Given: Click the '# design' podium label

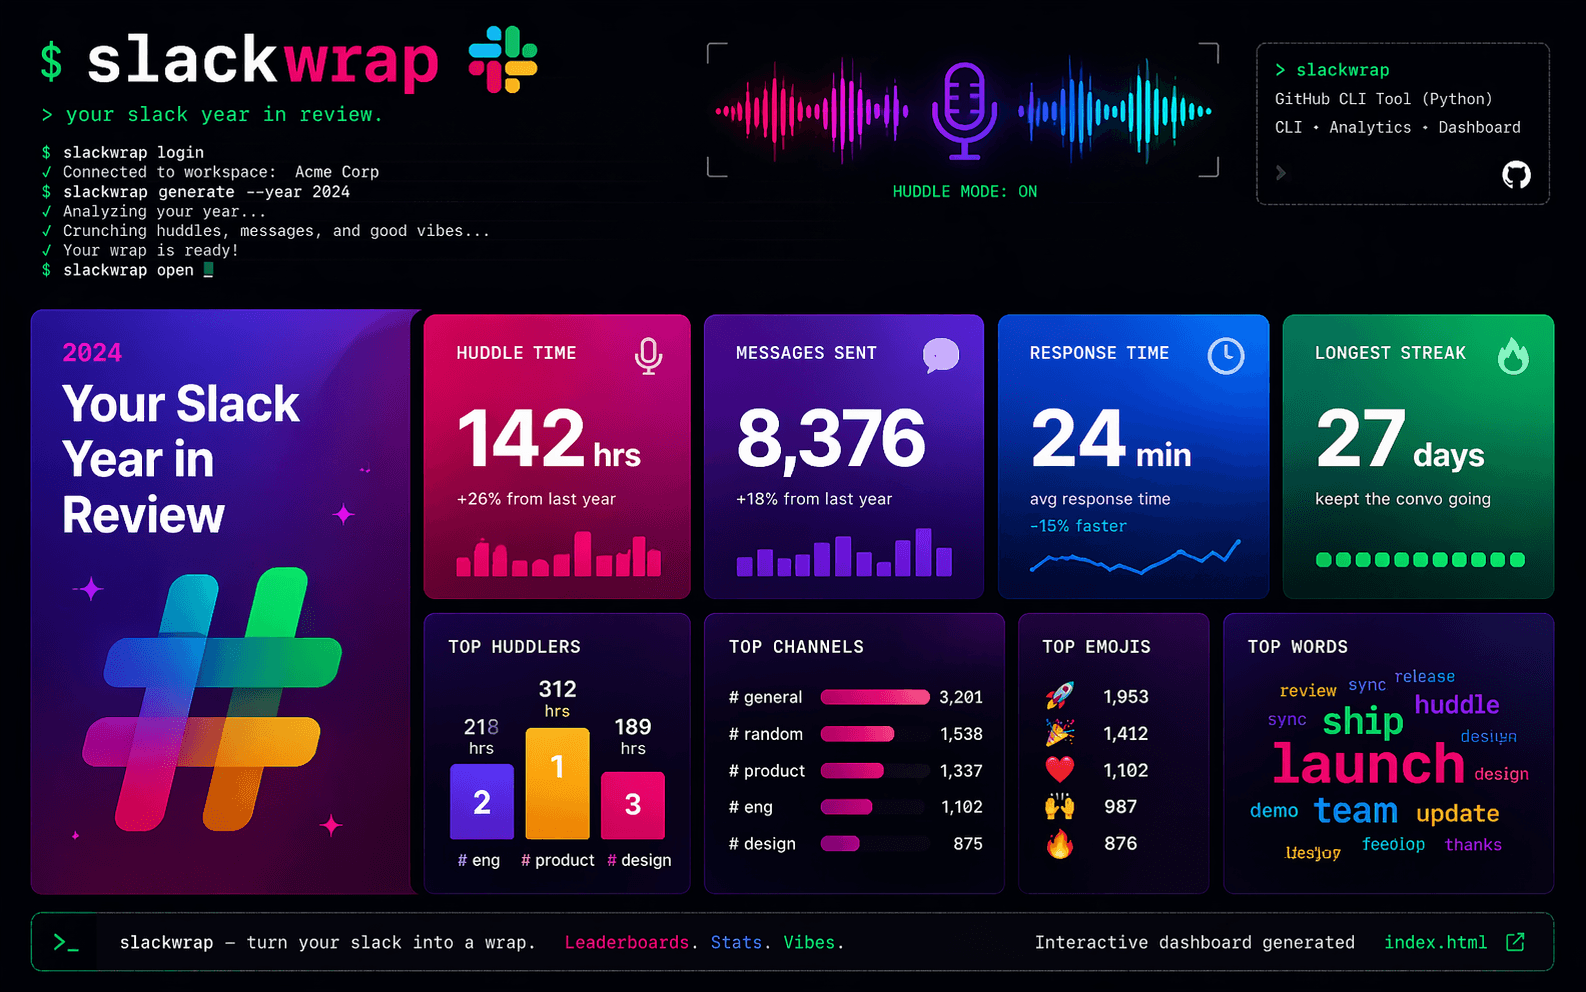Looking at the screenshot, I should (x=639, y=860).
